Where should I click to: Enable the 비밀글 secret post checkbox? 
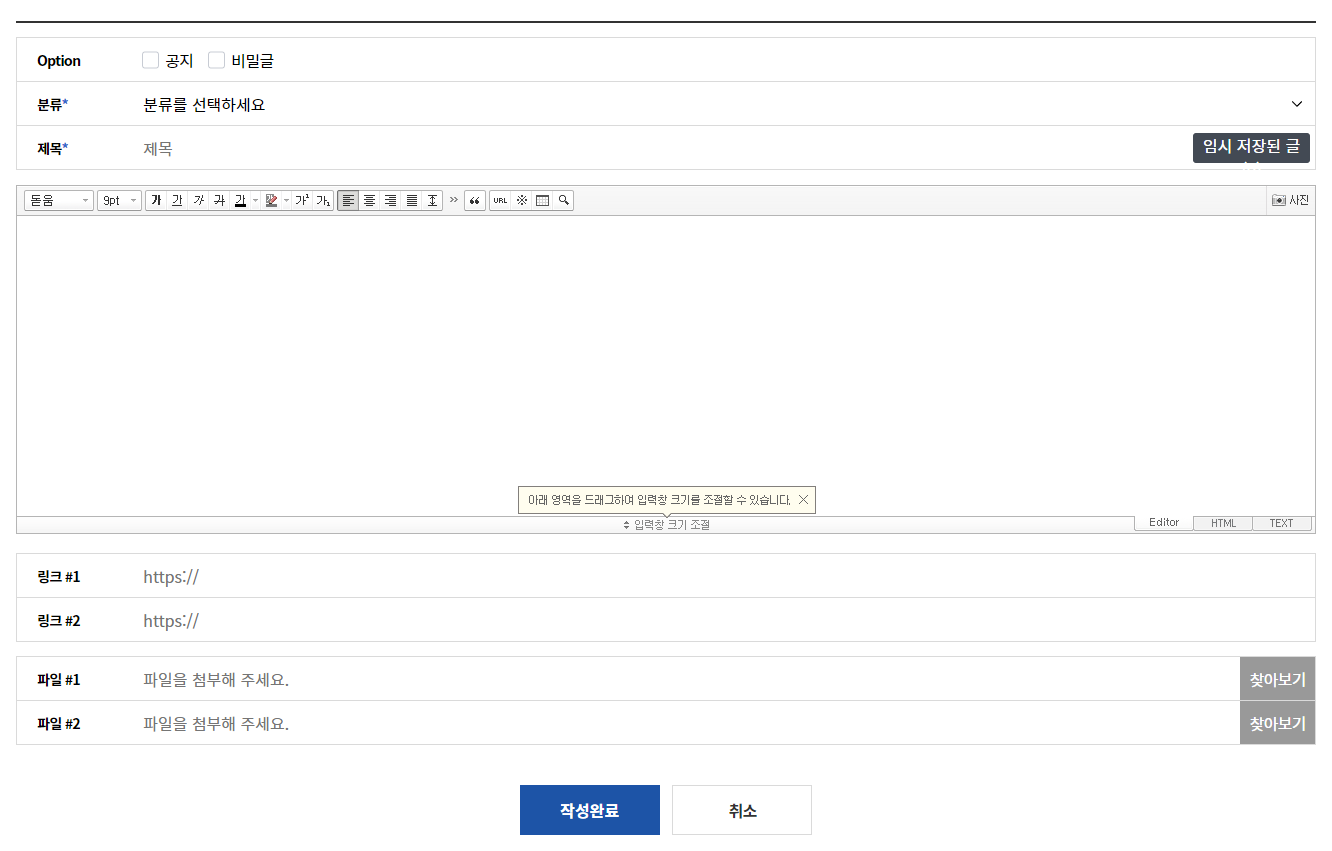coord(217,61)
